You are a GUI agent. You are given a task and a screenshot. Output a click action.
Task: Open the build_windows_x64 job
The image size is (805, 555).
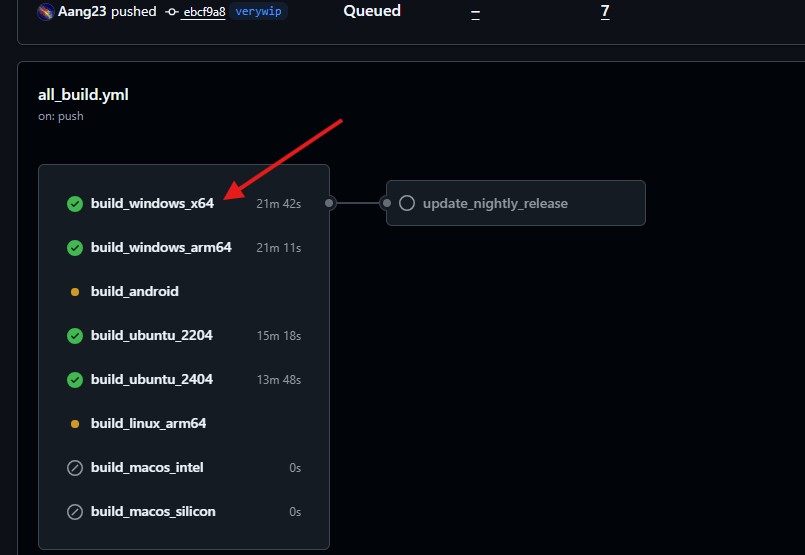152,204
